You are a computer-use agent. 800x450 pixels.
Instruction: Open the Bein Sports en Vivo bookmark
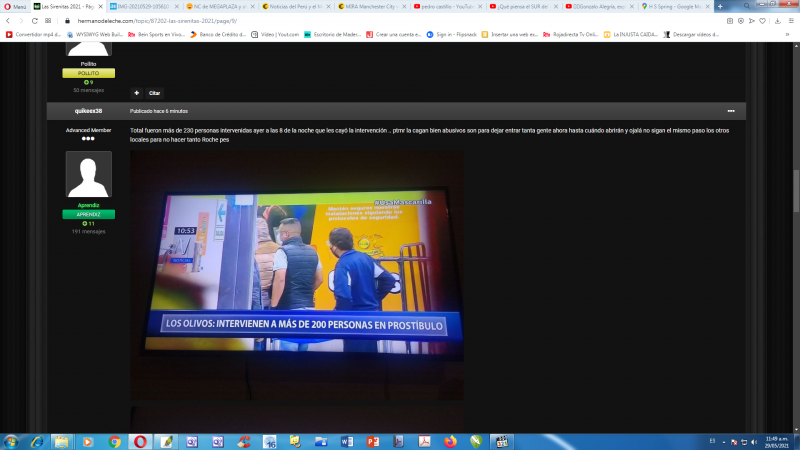tap(152, 33)
